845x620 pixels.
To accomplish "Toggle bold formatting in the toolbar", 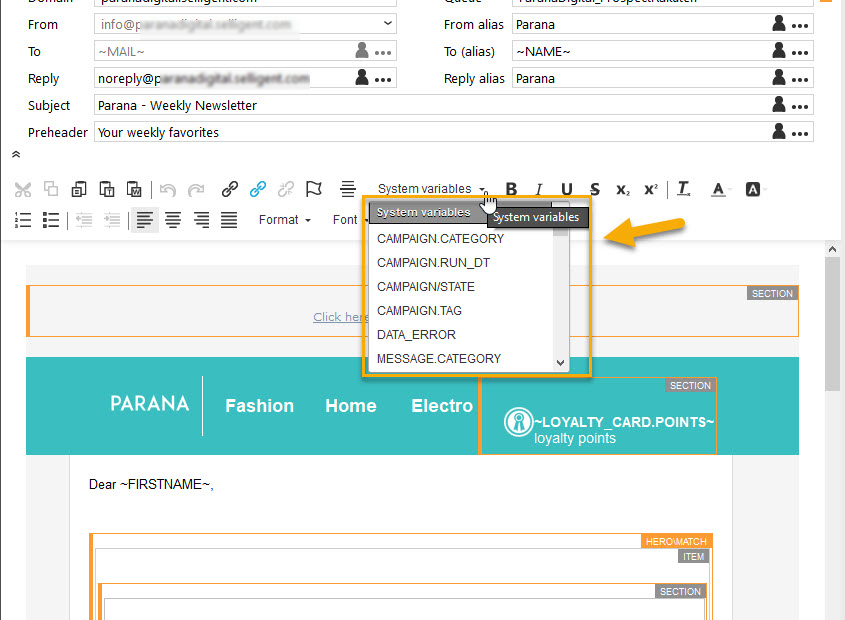I will tap(512, 189).
